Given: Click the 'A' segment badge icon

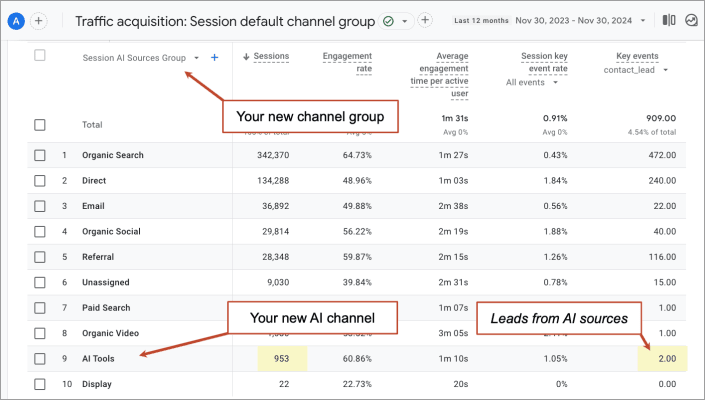Looking at the screenshot, I should tap(16, 20).
